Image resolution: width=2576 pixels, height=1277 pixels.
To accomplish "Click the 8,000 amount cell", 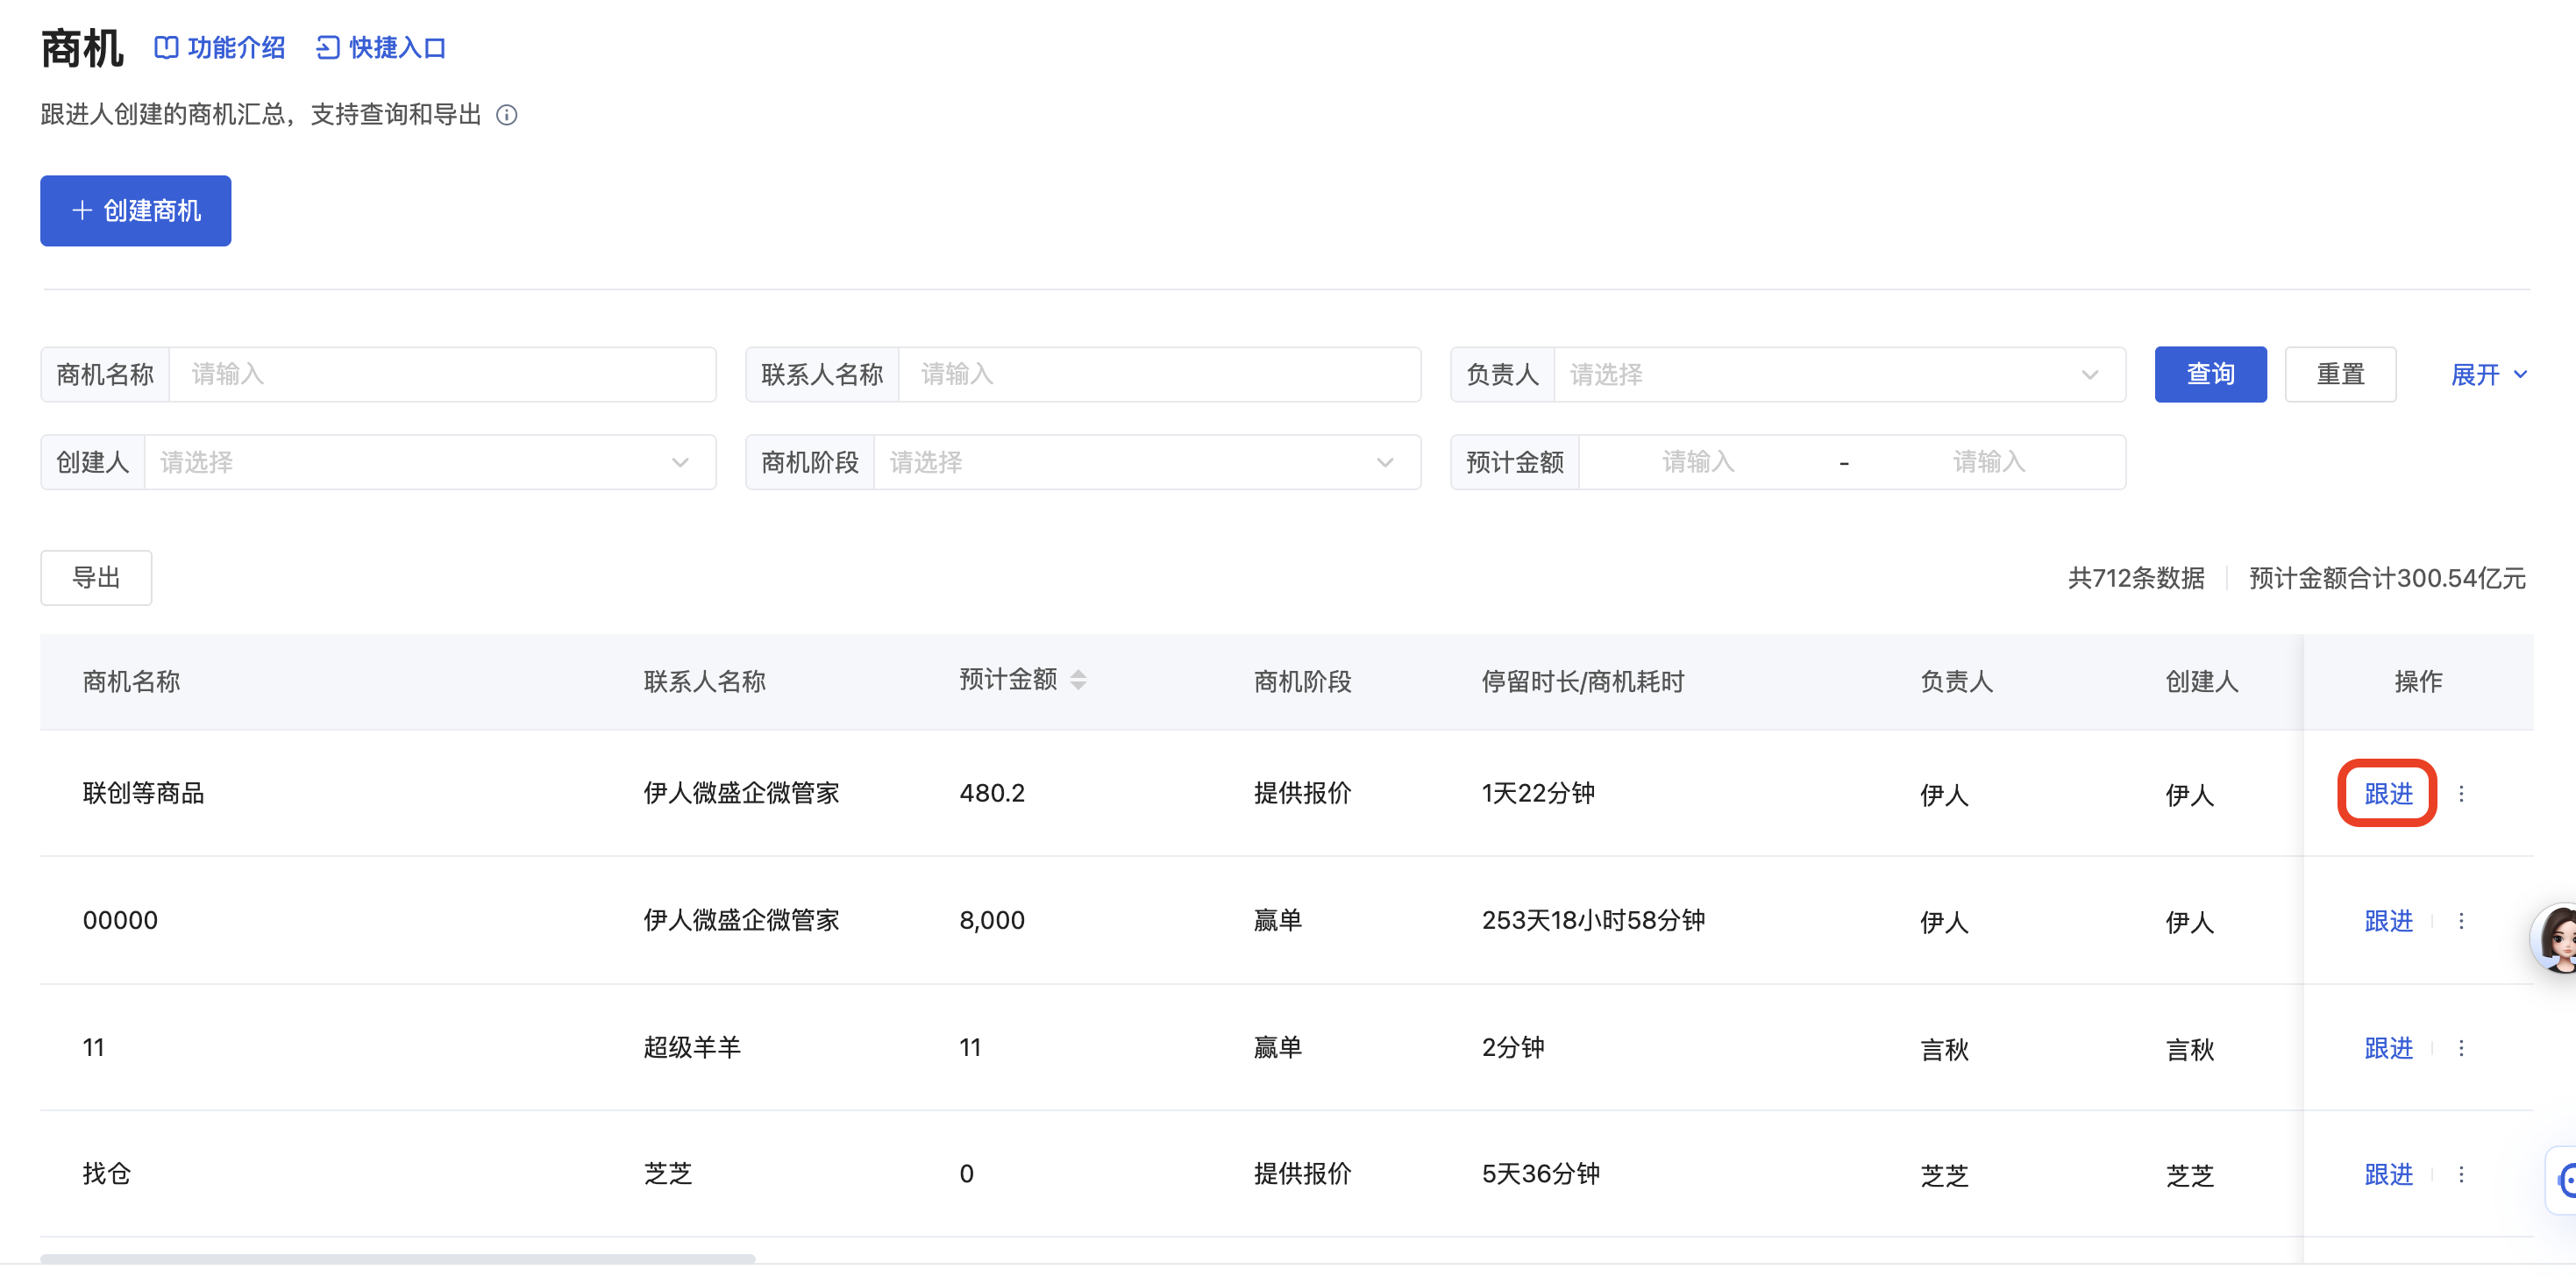I will (x=992, y=920).
